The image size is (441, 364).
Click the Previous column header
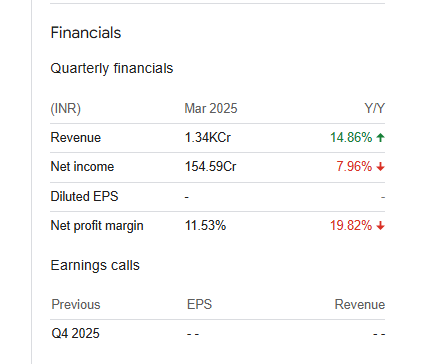76,304
